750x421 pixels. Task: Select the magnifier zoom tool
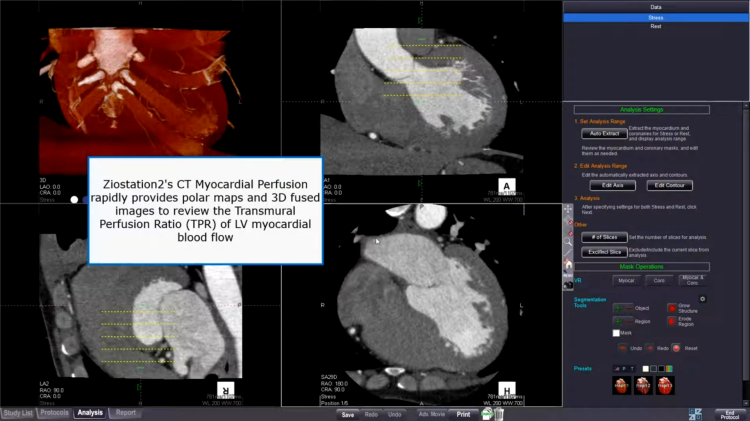tap(568, 242)
